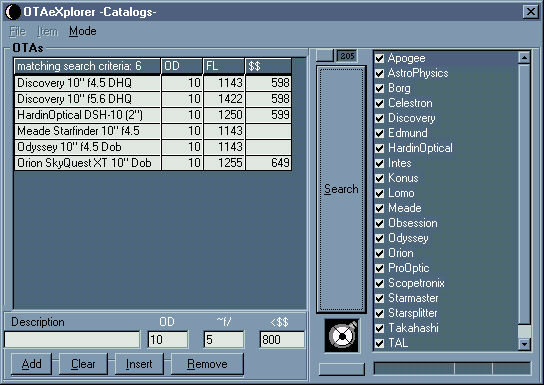Uncheck the AstroPhysics catalog checkbox
This screenshot has width=544, height=385.
(x=380, y=73)
